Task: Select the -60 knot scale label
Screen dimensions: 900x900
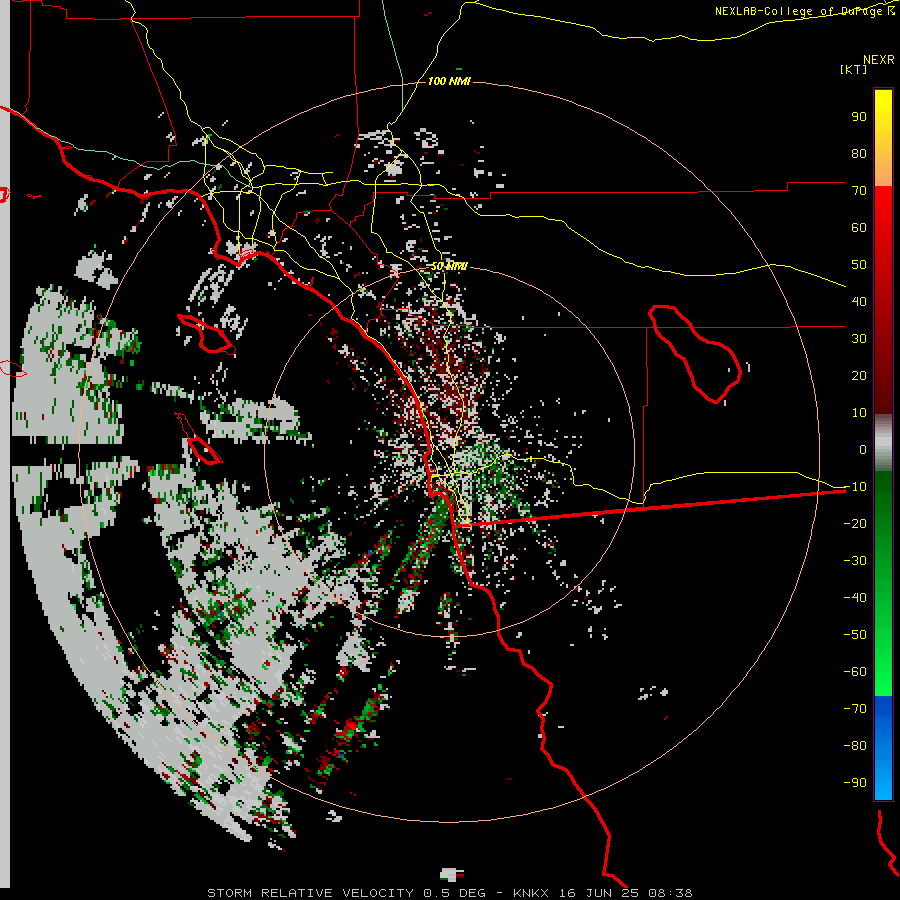Action: (x=855, y=672)
